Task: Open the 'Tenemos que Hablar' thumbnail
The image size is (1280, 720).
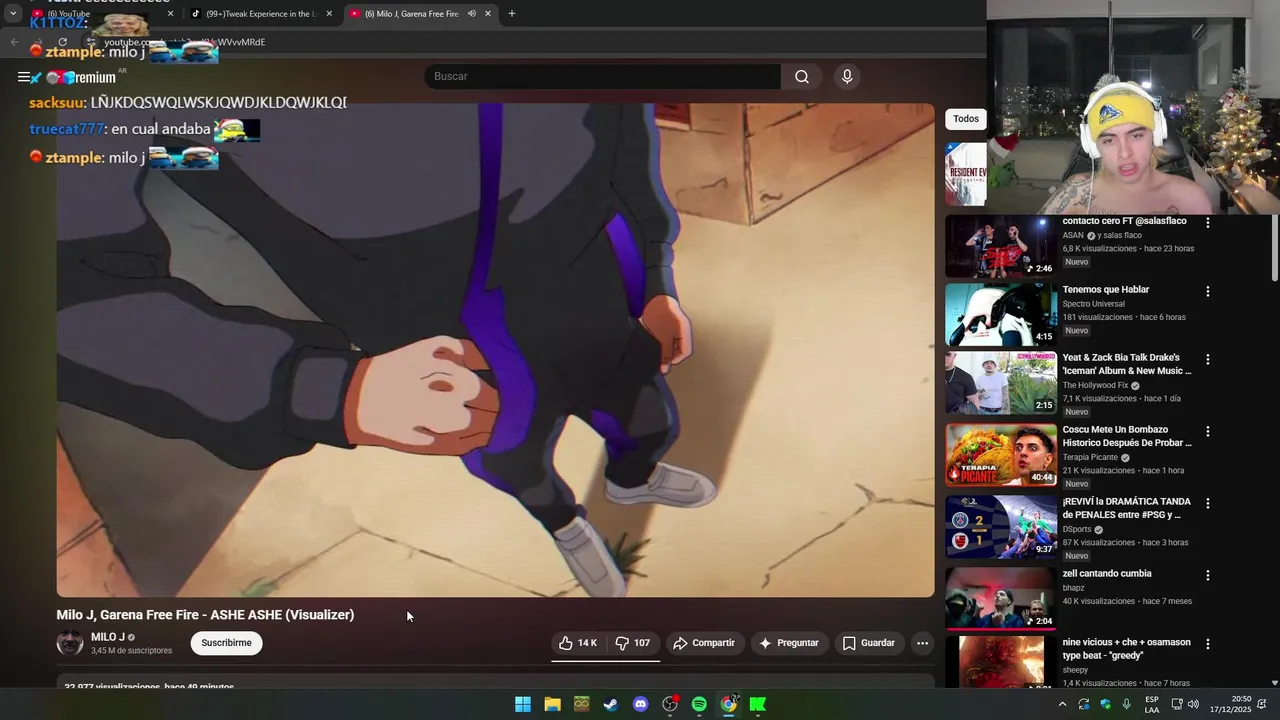Action: tap(1001, 314)
